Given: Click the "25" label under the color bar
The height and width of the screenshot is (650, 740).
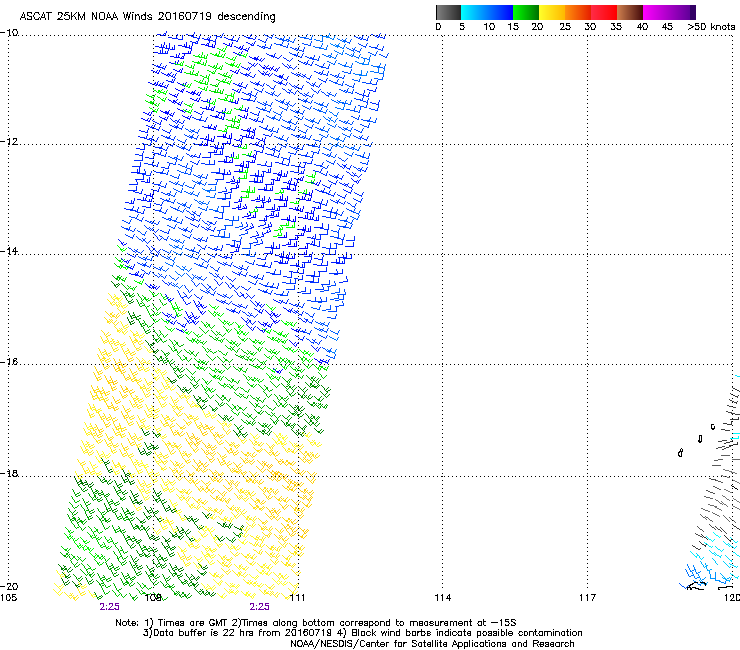Looking at the screenshot, I should point(565,27).
